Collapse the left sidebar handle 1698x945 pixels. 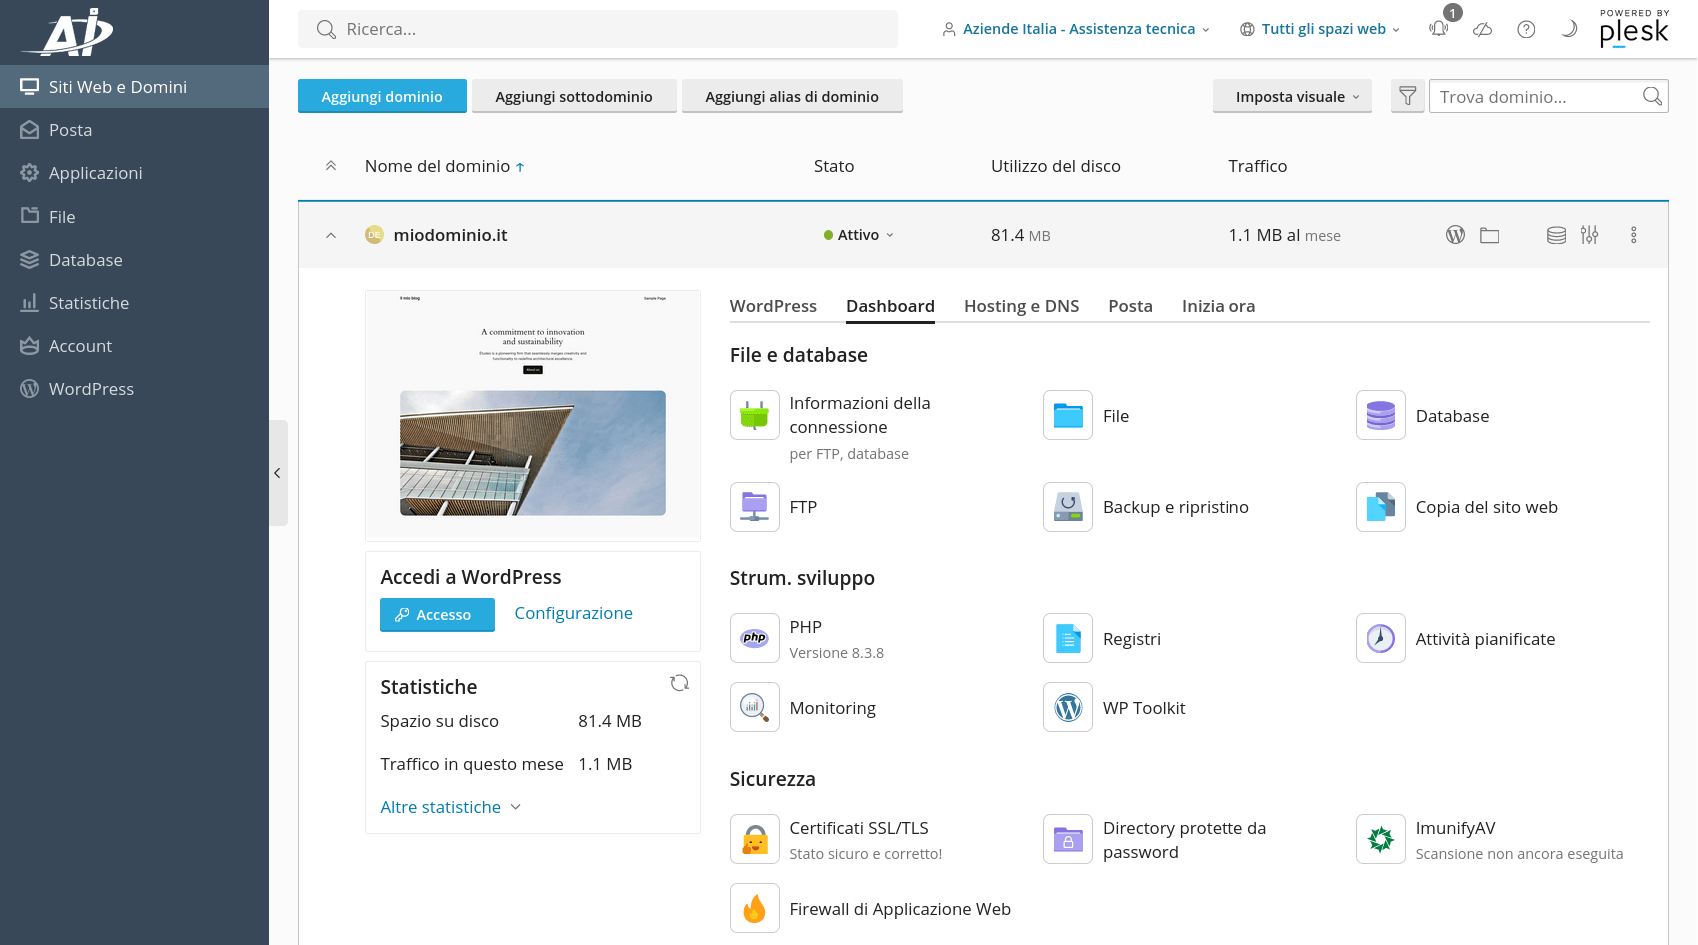pyautogui.click(x=278, y=473)
